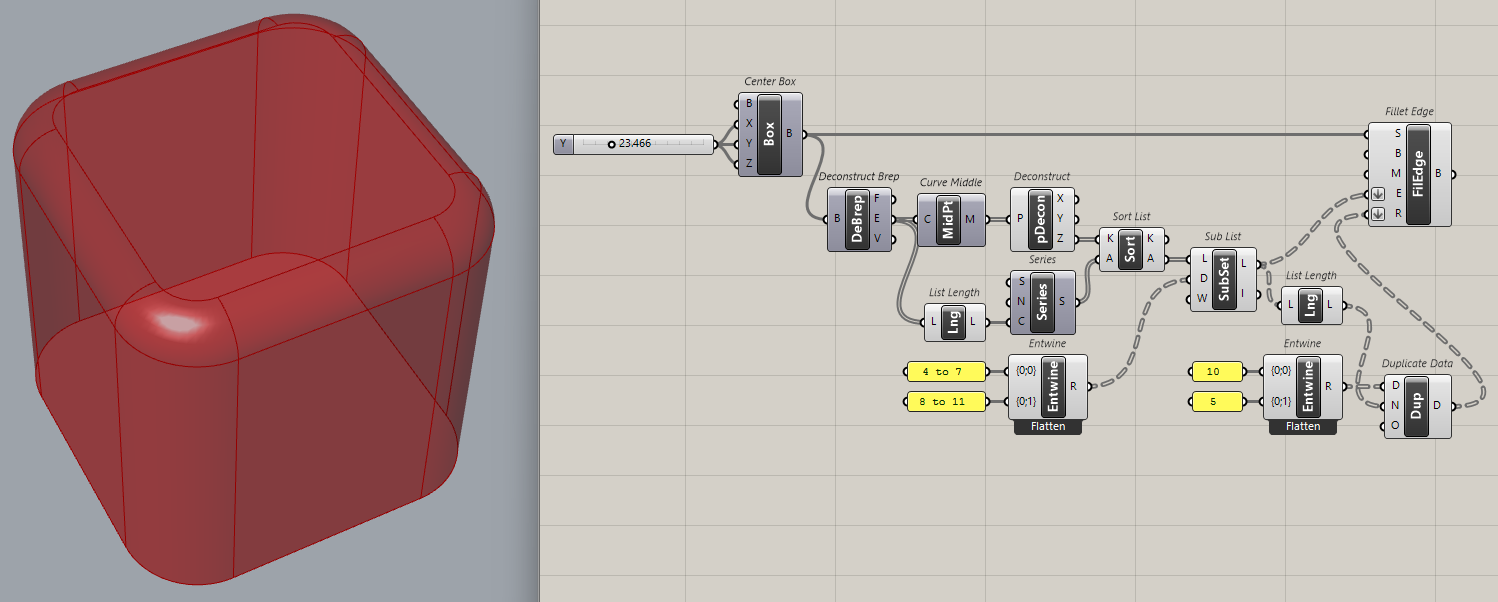Click the {0;1} input of the left Entwine
1498x602 pixels.
click(x=1026, y=402)
